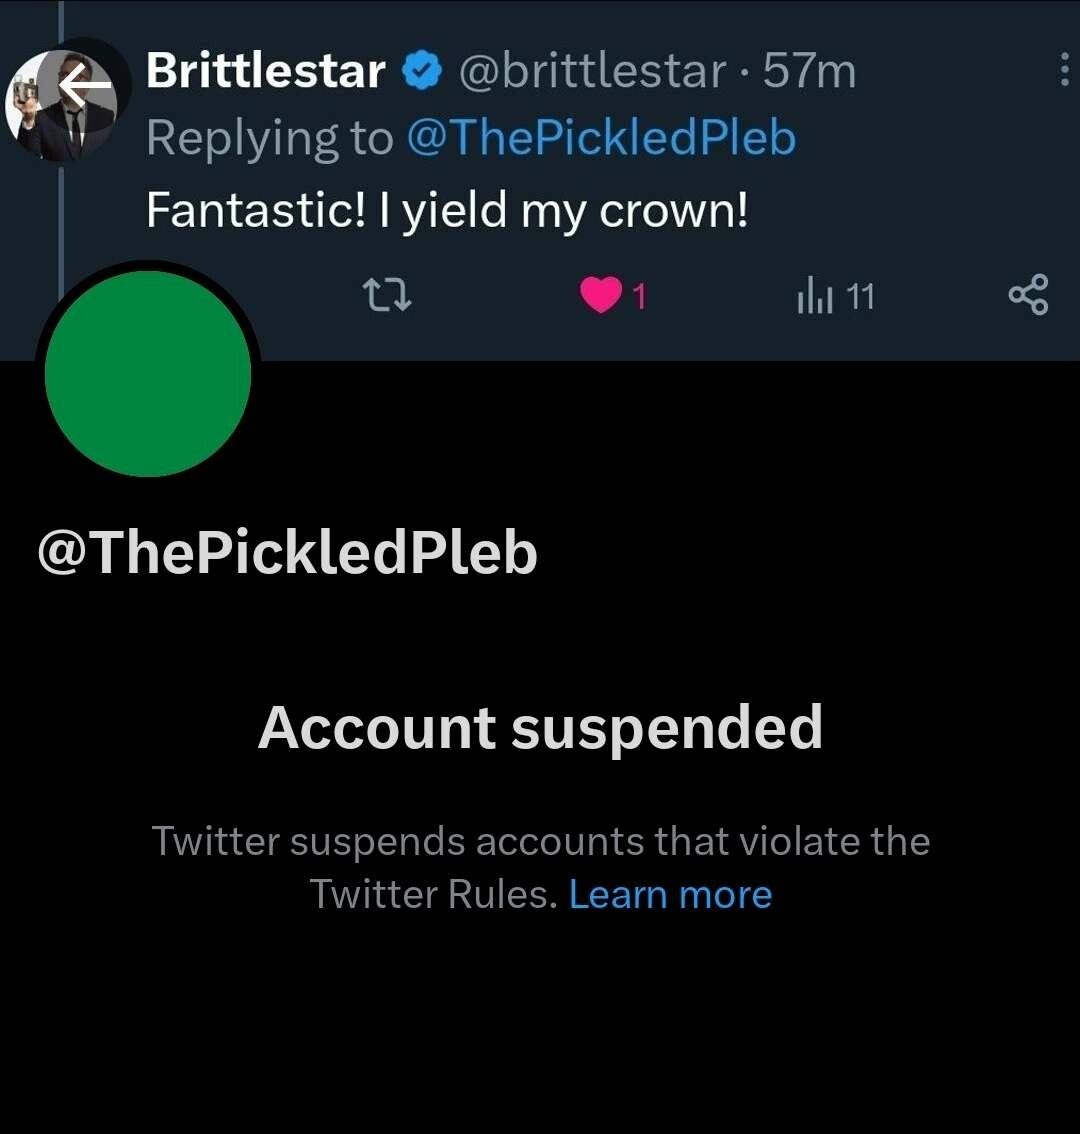Open Brittlestar display name profile link
1080x1134 pixels.
coord(265,71)
